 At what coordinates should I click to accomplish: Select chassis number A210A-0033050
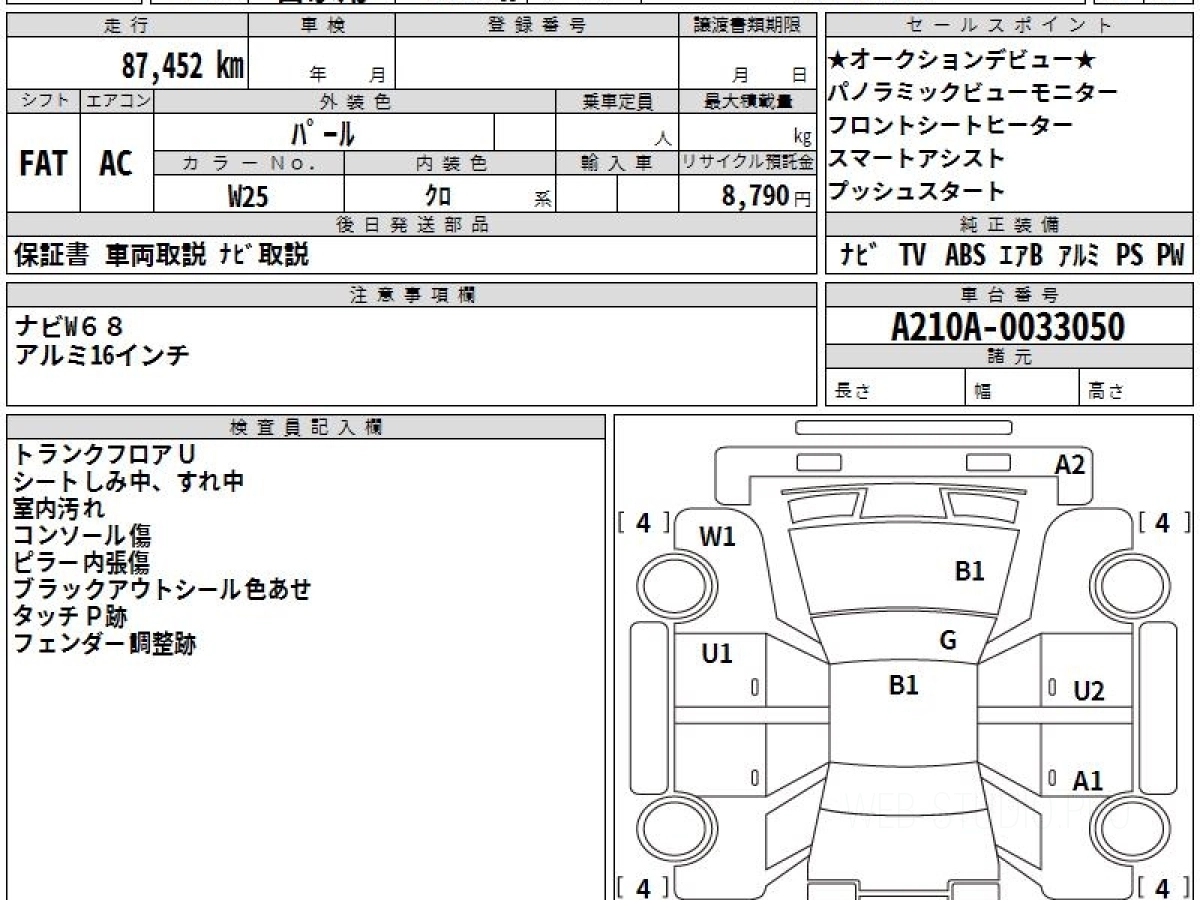1008,327
